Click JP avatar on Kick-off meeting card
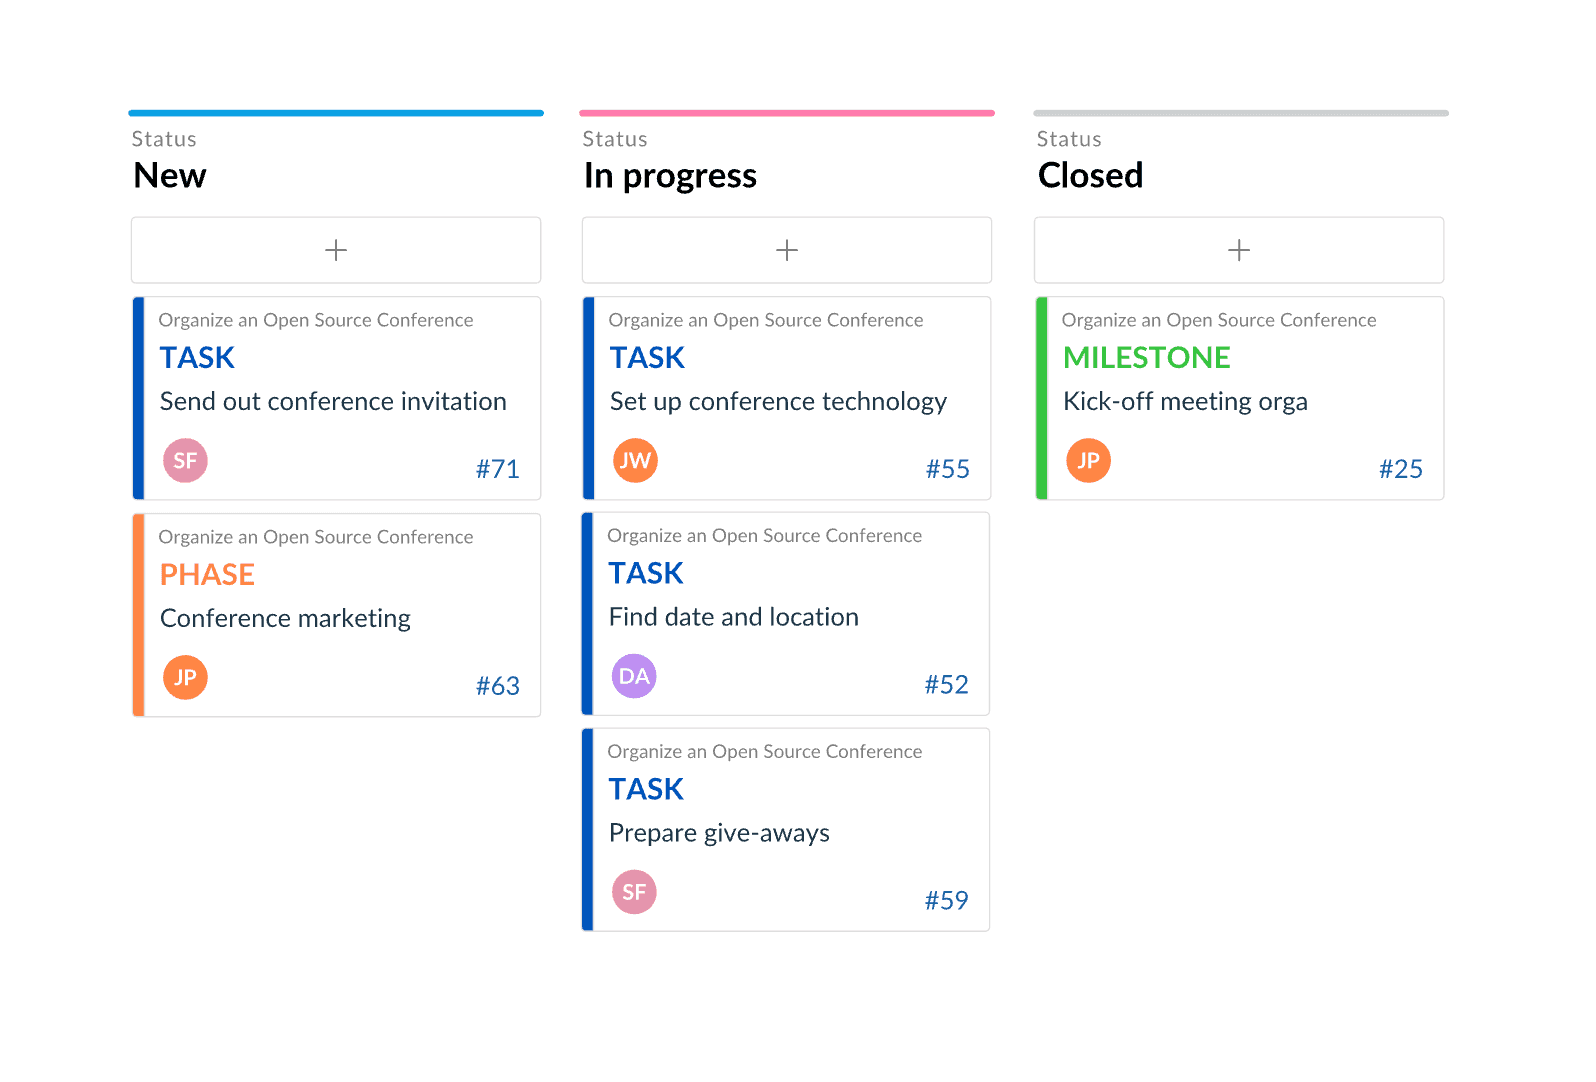This screenshot has width=1596, height=1082. coord(1088,461)
